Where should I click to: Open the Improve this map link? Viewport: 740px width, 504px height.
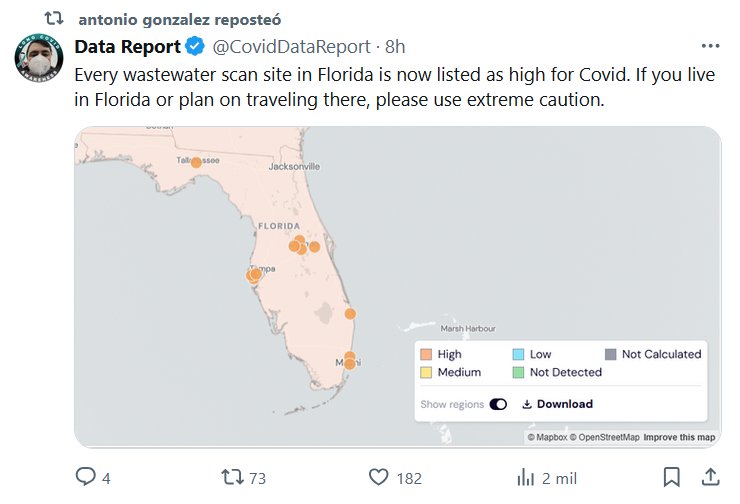[x=679, y=437]
